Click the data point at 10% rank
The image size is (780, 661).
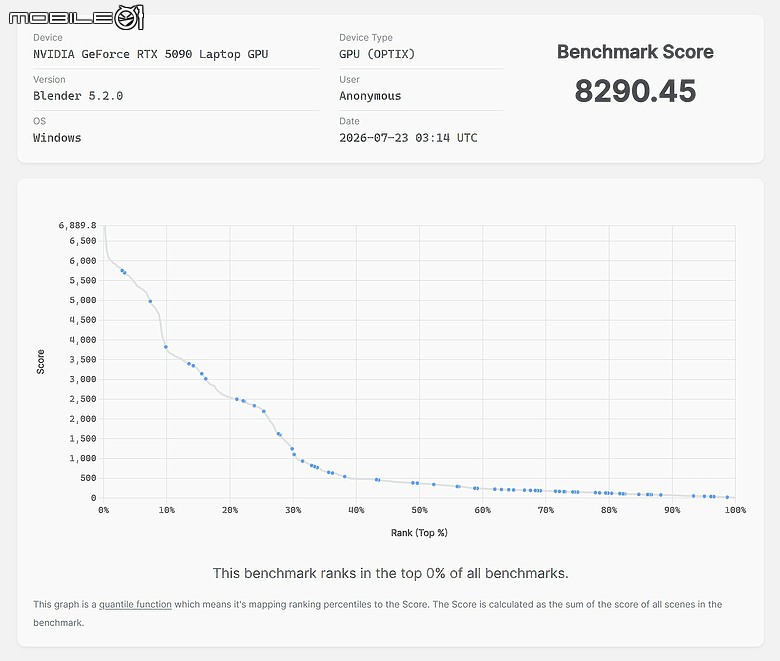(166, 347)
